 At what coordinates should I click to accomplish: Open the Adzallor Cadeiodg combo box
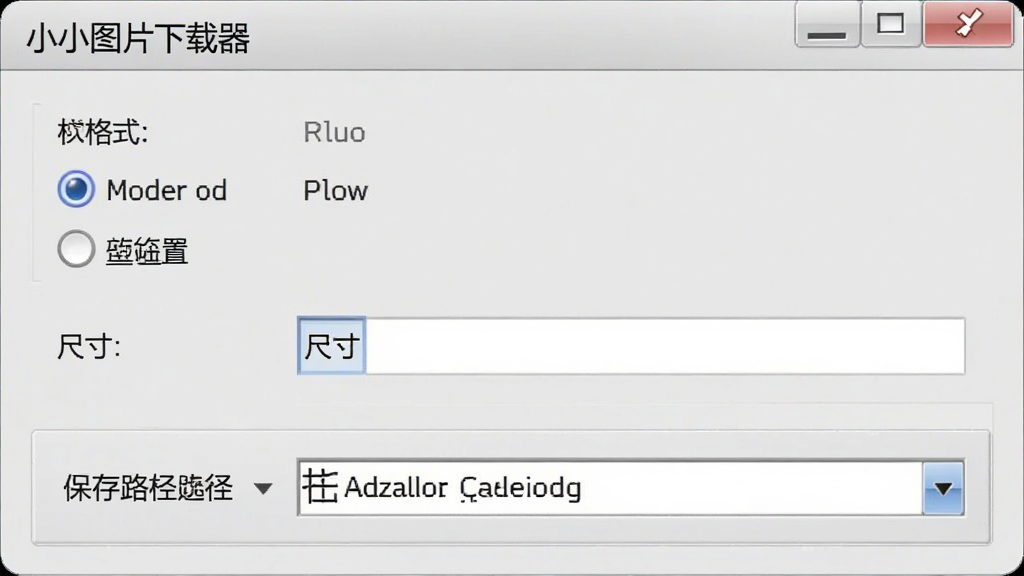click(631, 488)
